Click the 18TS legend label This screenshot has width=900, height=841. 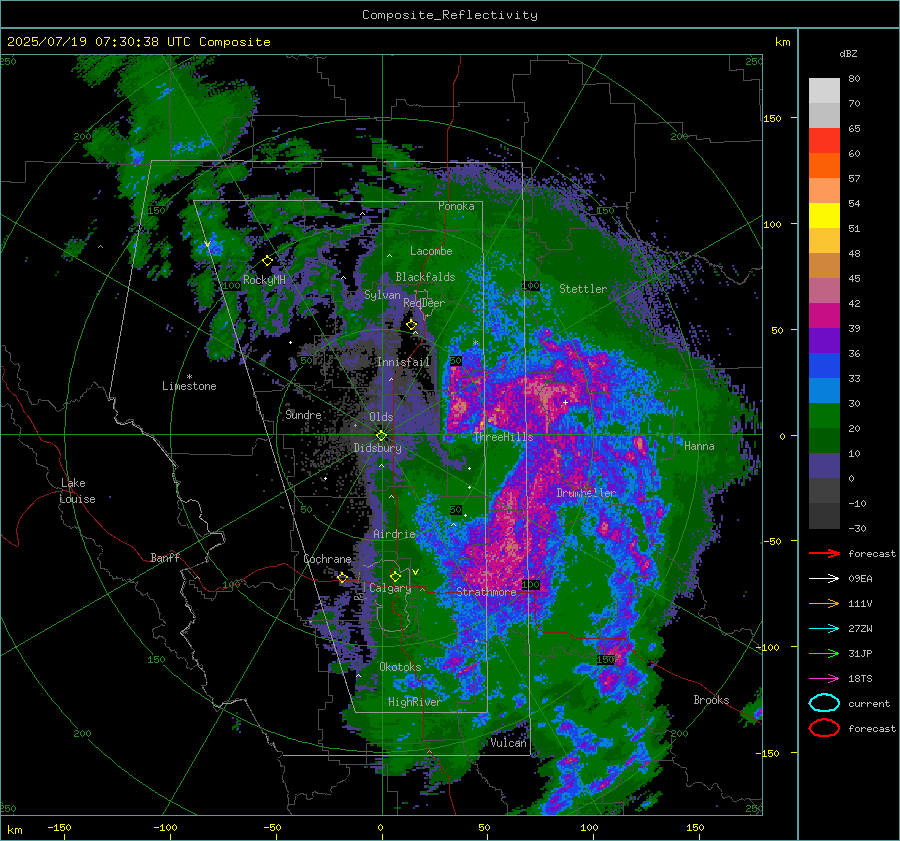860,679
